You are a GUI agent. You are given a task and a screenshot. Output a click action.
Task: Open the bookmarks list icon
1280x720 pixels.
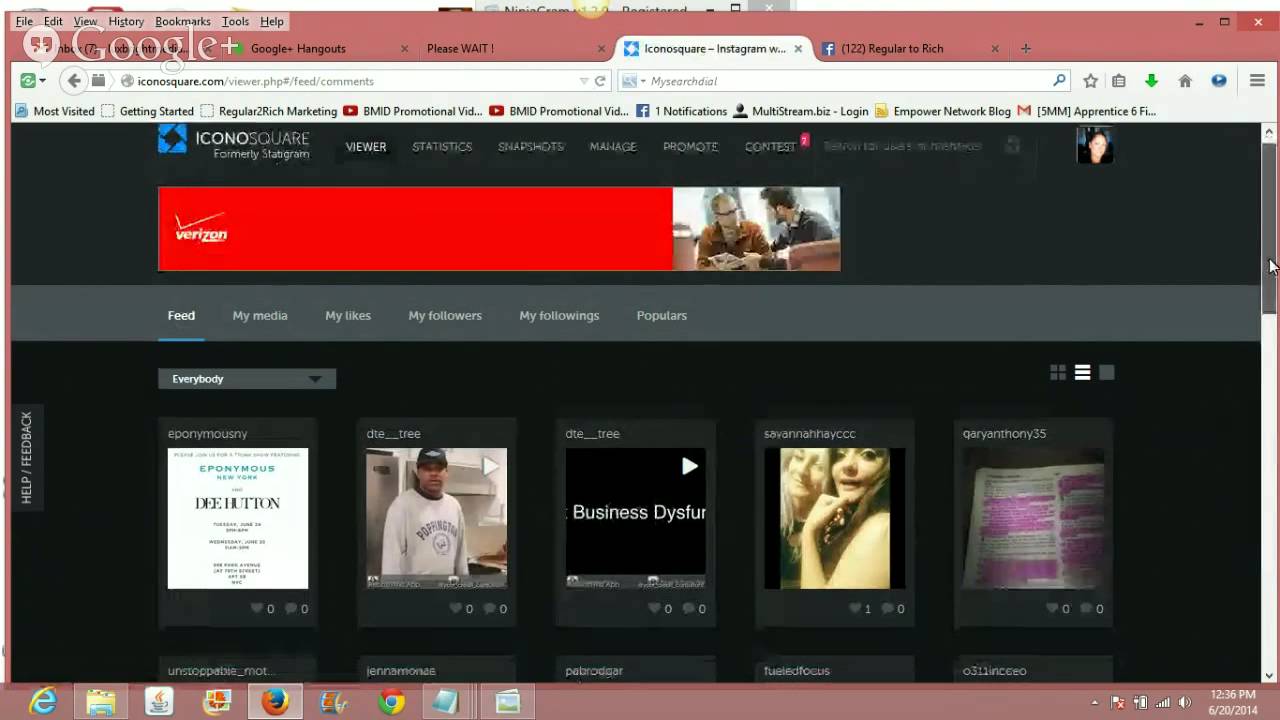(x=1118, y=81)
